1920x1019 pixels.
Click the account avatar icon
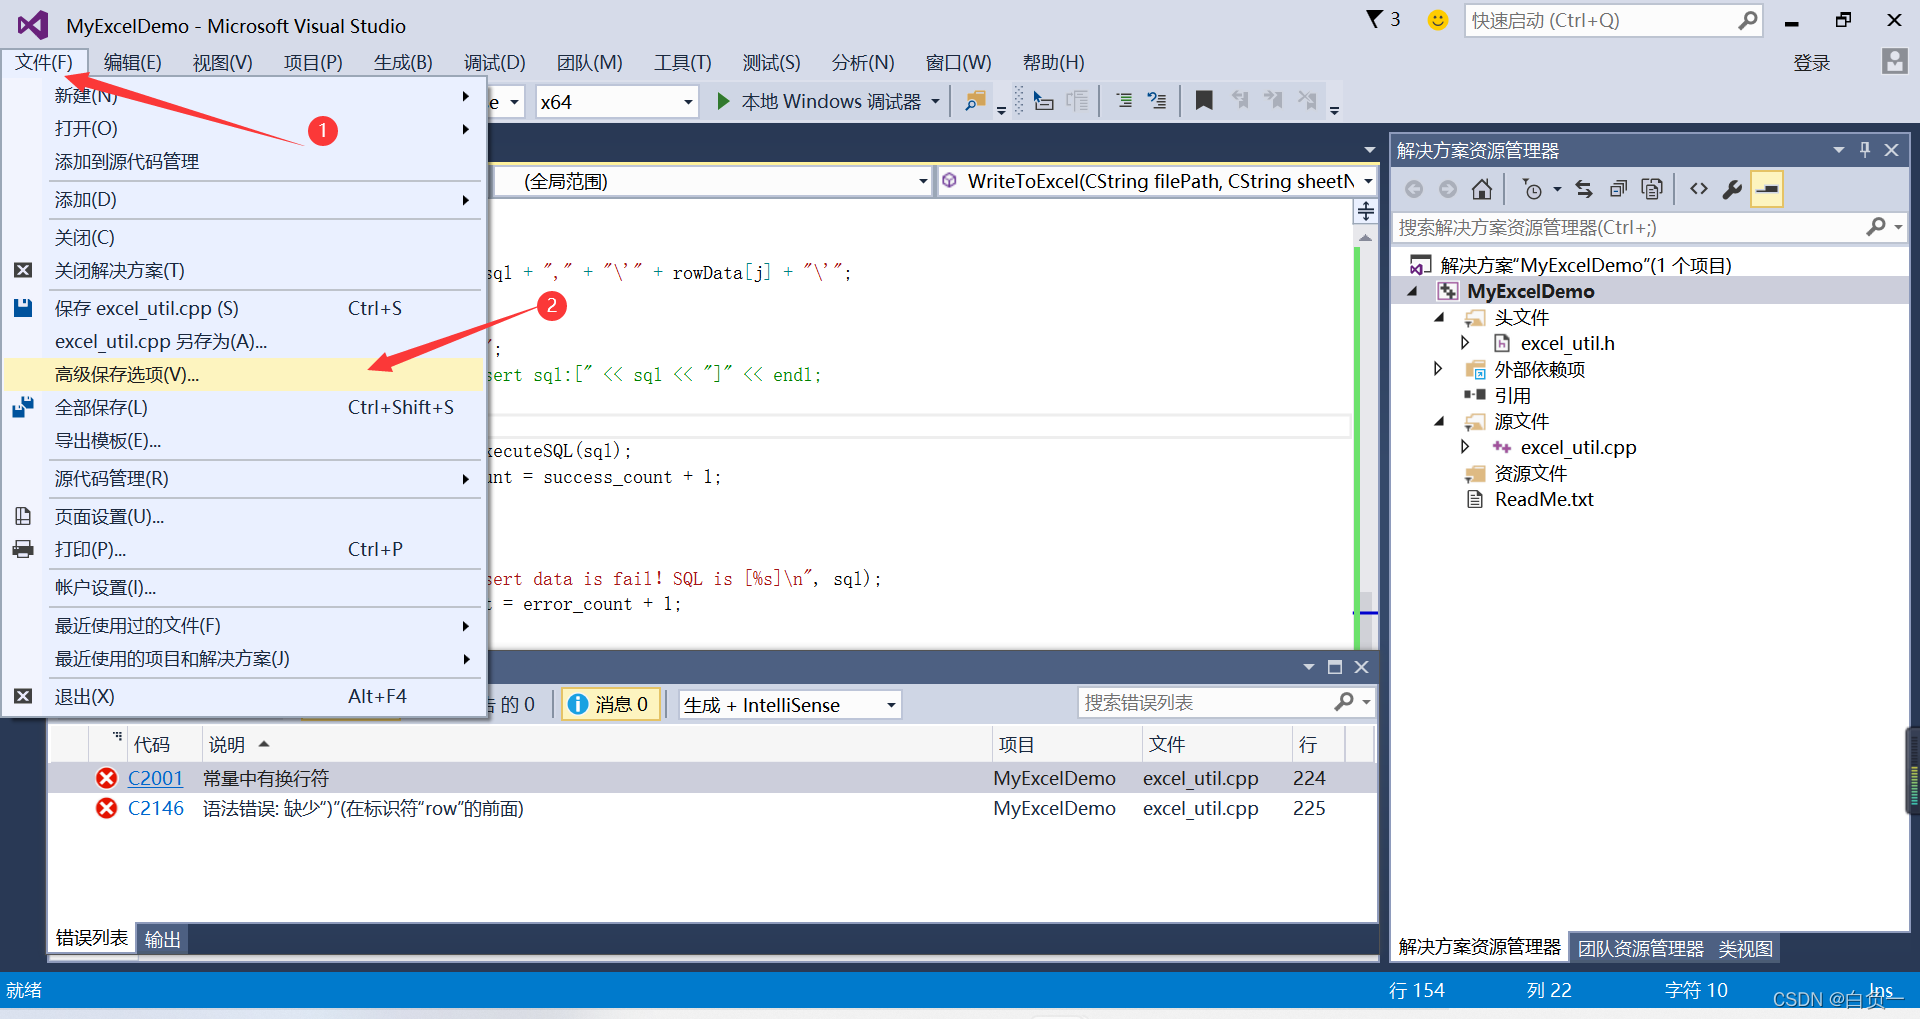(1894, 61)
